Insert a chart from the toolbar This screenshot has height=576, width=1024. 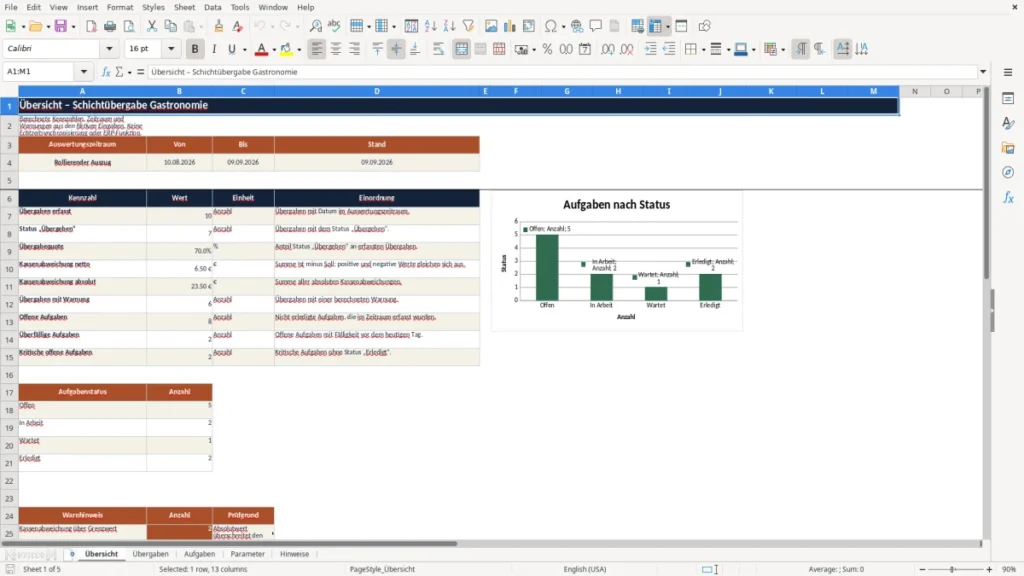tap(509, 26)
